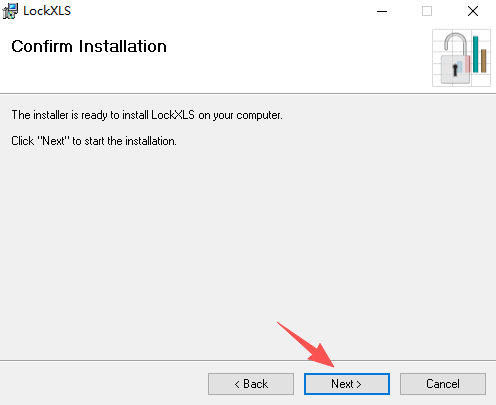Minimize the LockXLS installer window

coord(382,11)
